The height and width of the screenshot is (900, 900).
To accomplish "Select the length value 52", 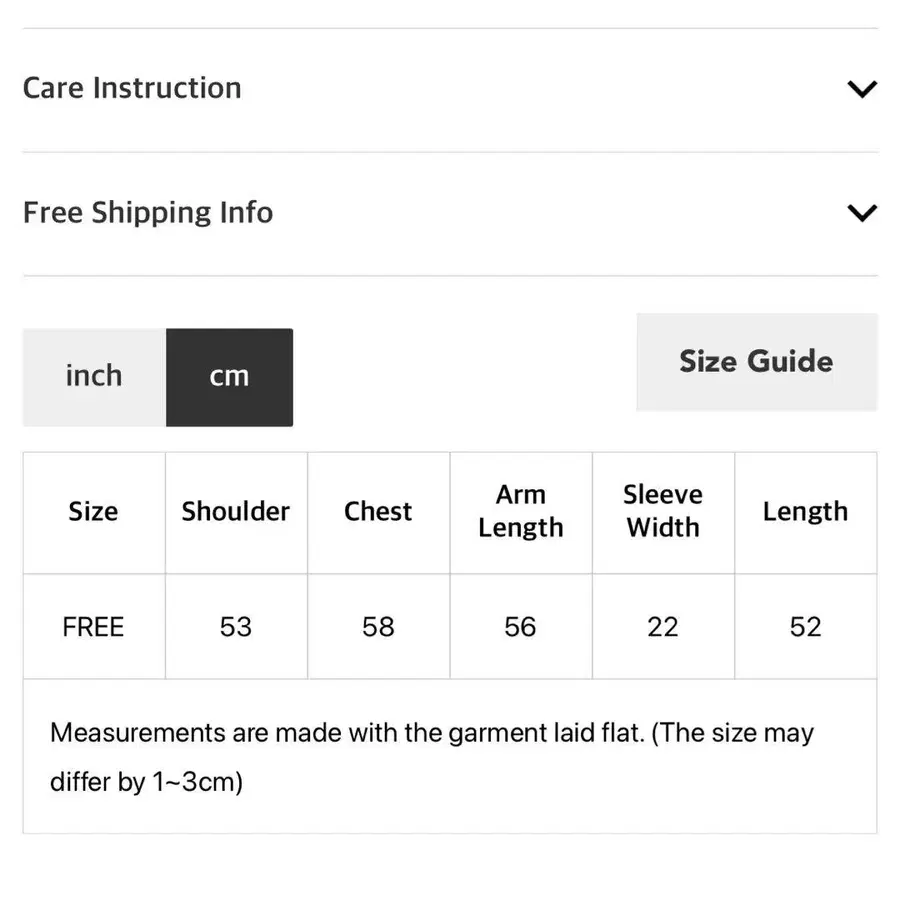I will tap(805, 627).
